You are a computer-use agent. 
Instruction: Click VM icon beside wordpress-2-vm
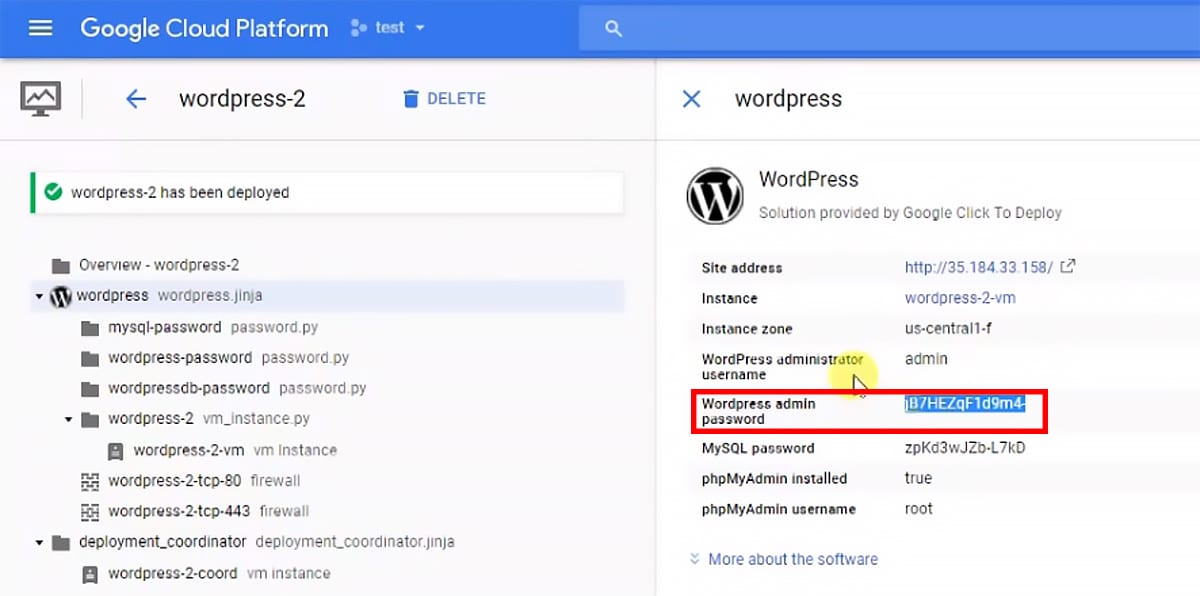pos(116,450)
